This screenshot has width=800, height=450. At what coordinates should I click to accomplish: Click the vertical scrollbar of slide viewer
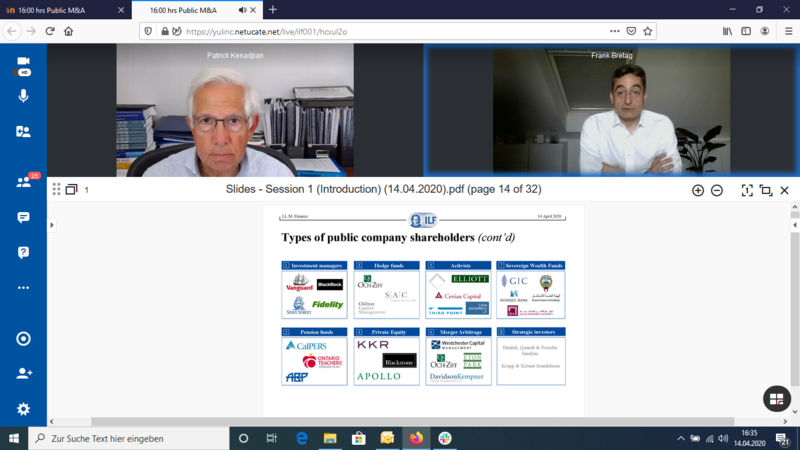pyautogui.click(x=795, y=310)
